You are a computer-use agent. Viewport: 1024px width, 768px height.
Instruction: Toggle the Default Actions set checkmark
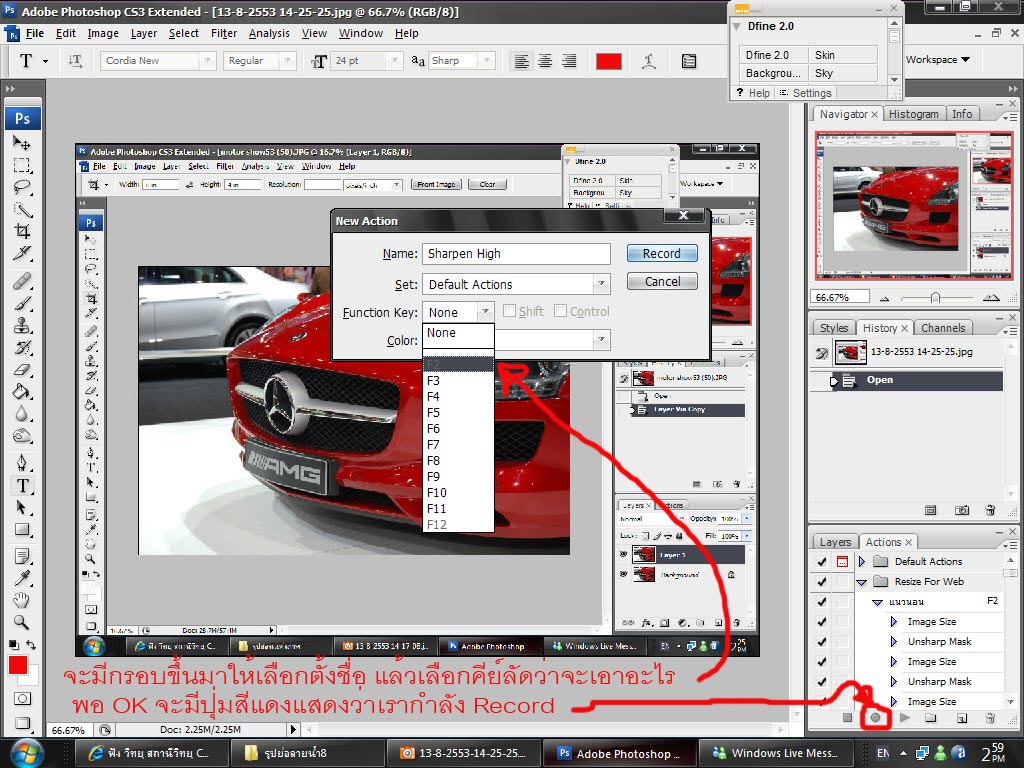pos(822,562)
